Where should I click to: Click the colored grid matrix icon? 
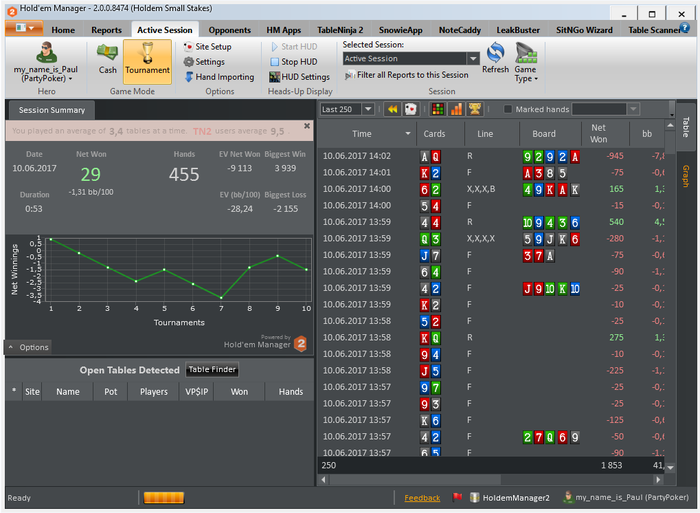point(438,109)
